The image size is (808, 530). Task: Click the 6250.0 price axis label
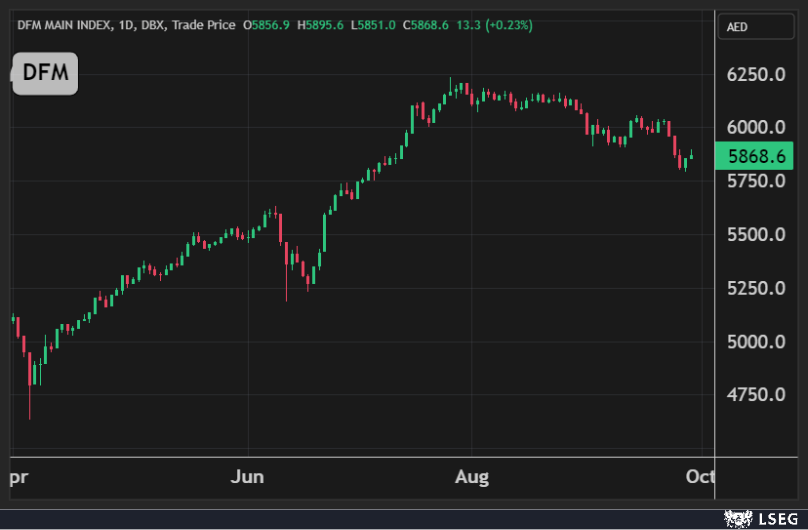coord(755,74)
